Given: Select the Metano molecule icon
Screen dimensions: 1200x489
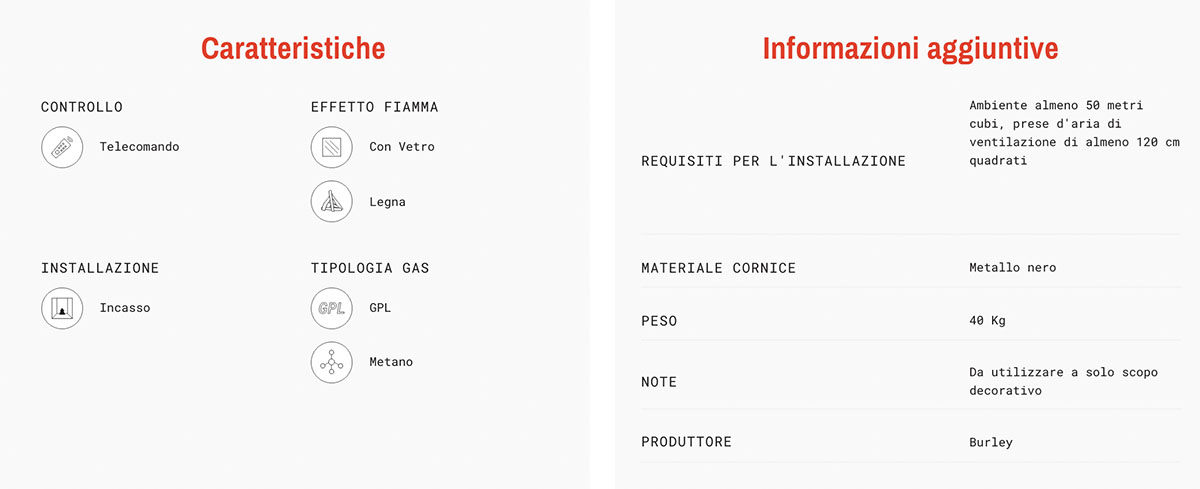Looking at the screenshot, I should coord(332,362).
